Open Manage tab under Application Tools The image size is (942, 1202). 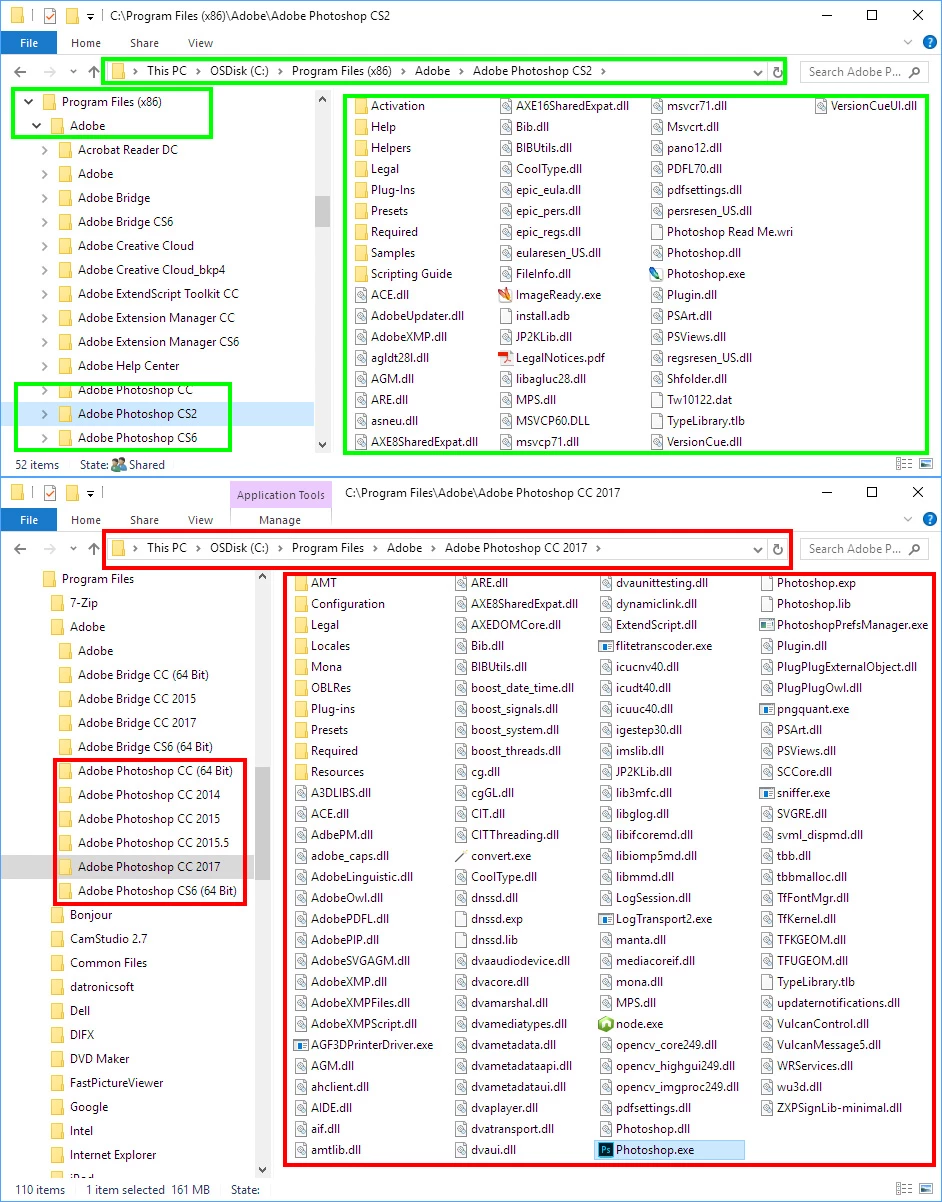280,520
